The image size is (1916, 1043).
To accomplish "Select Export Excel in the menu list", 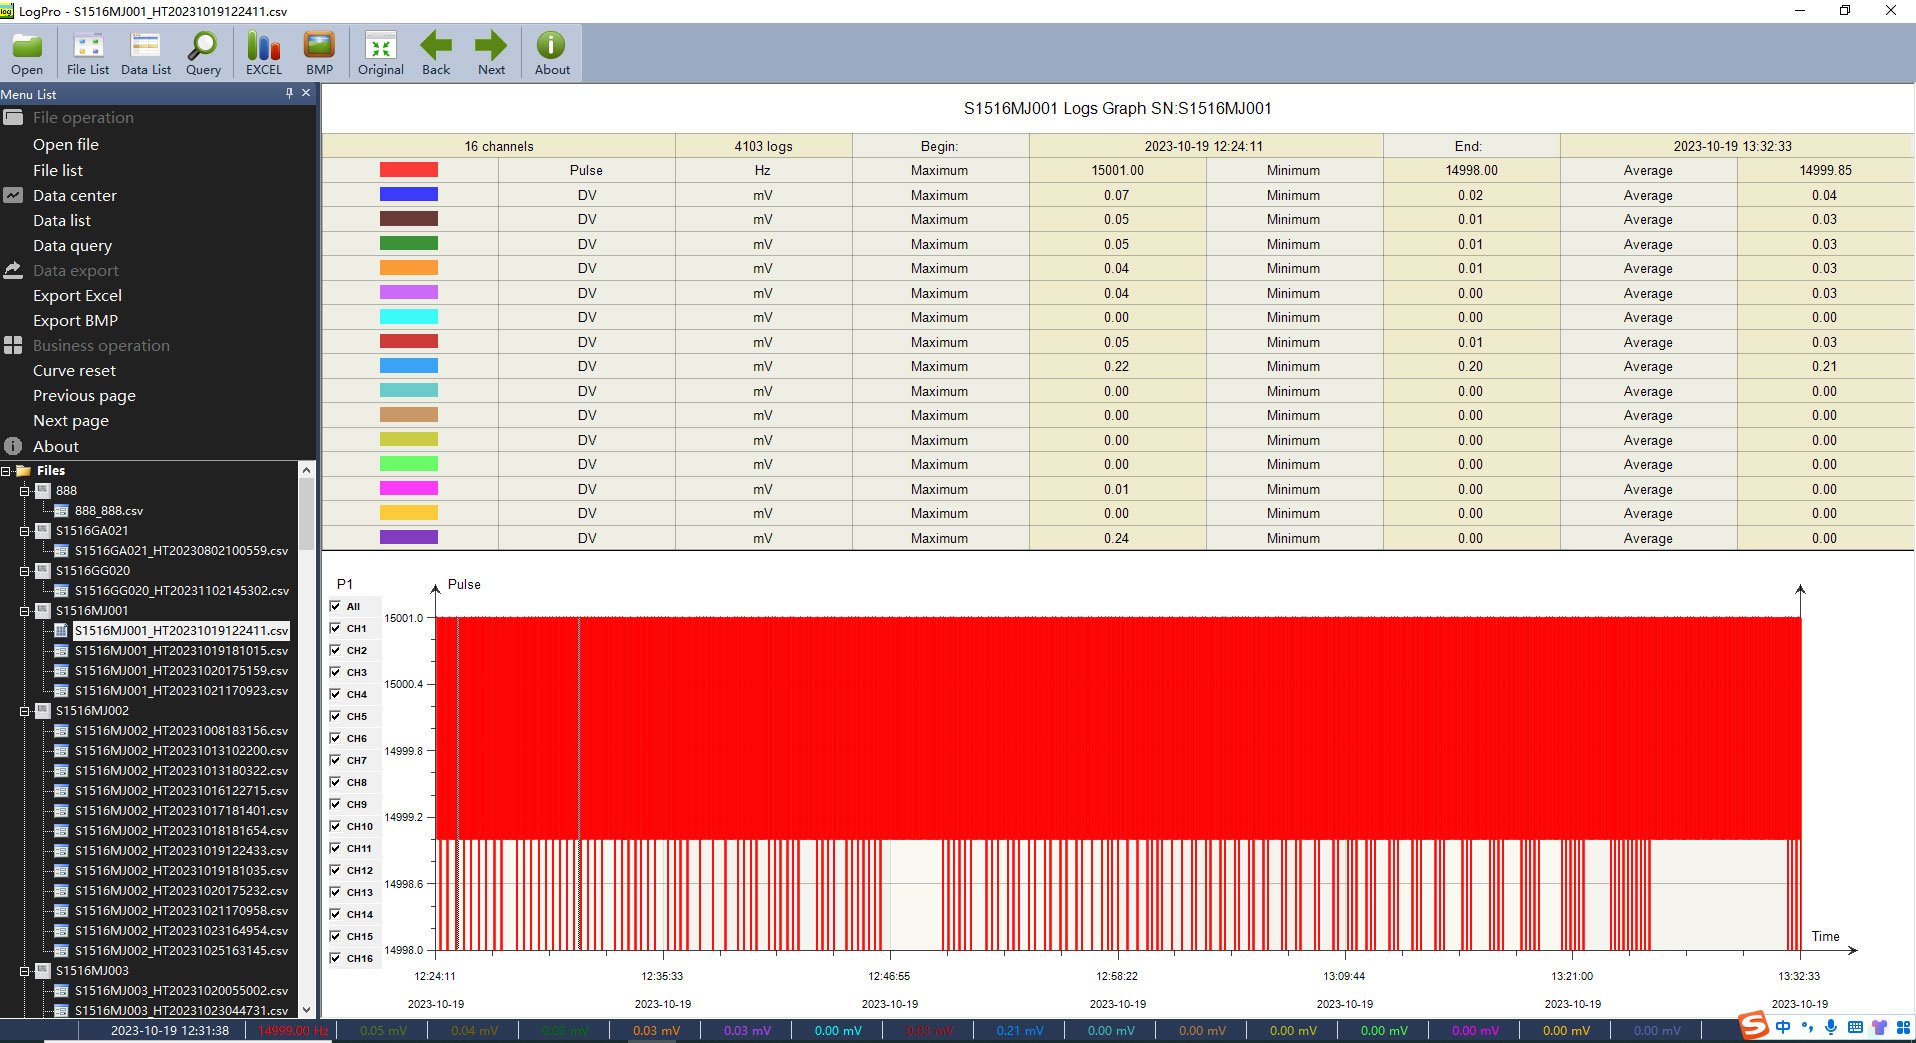I will tap(77, 296).
